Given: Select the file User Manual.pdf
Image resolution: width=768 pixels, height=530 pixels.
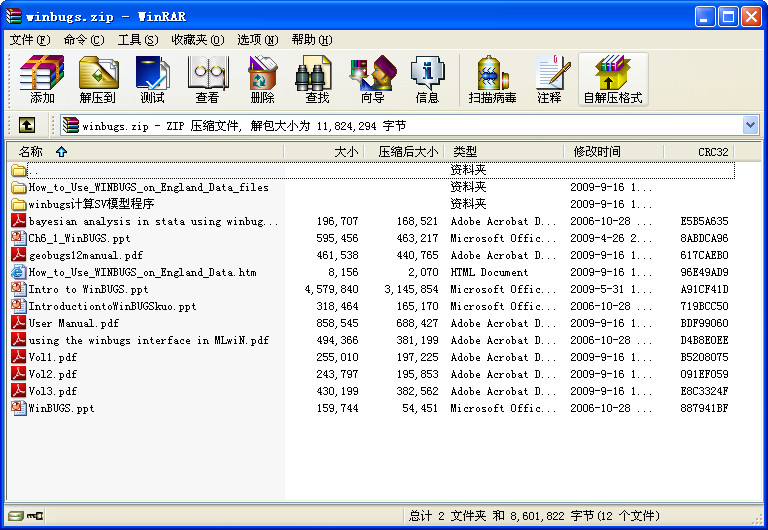Looking at the screenshot, I should coord(74,323).
